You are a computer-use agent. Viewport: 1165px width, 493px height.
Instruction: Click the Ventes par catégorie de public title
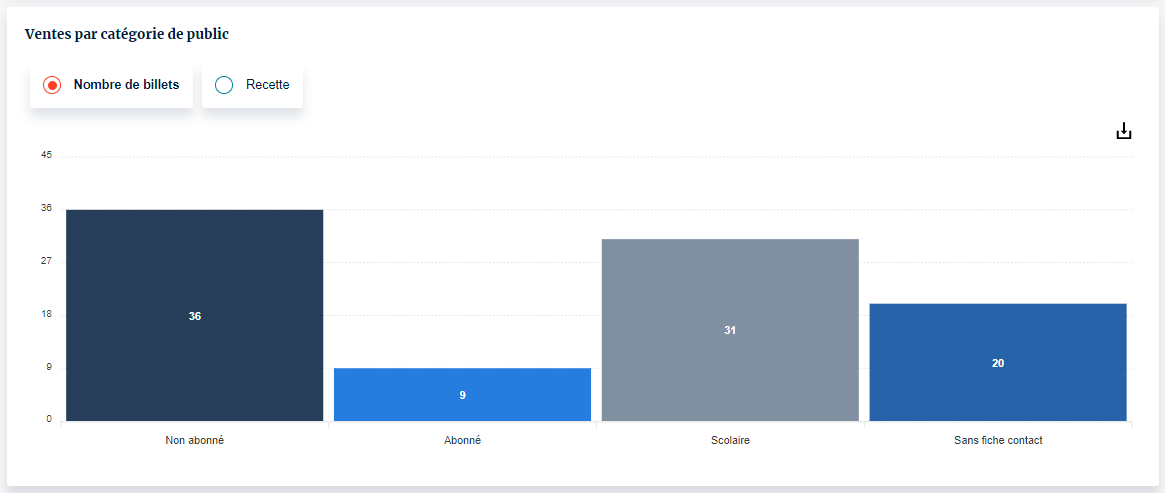point(127,34)
